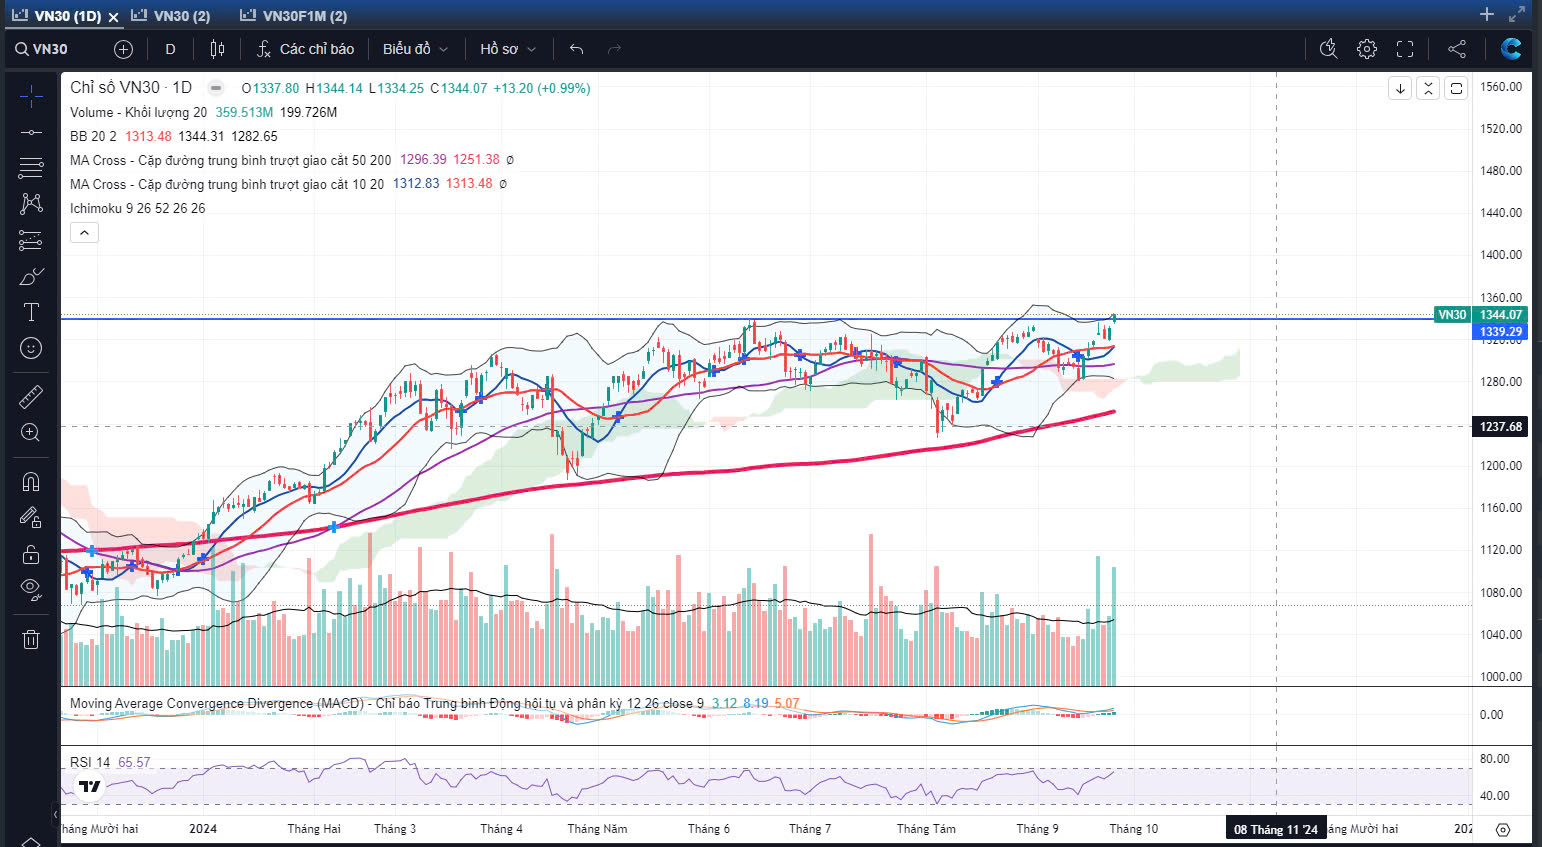Click the 1237.68 crosshair price label
Image resolution: width=1542 pixels, height=847 pixels.
coord(1500,426)
